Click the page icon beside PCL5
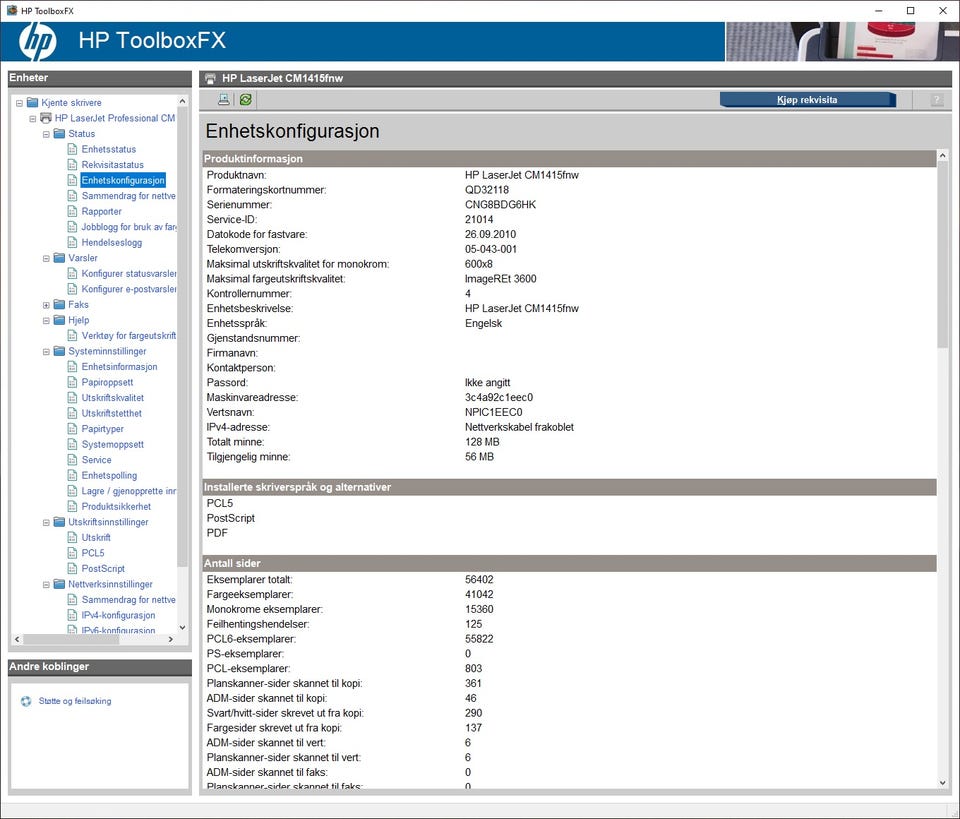 [x=72, y=553]
